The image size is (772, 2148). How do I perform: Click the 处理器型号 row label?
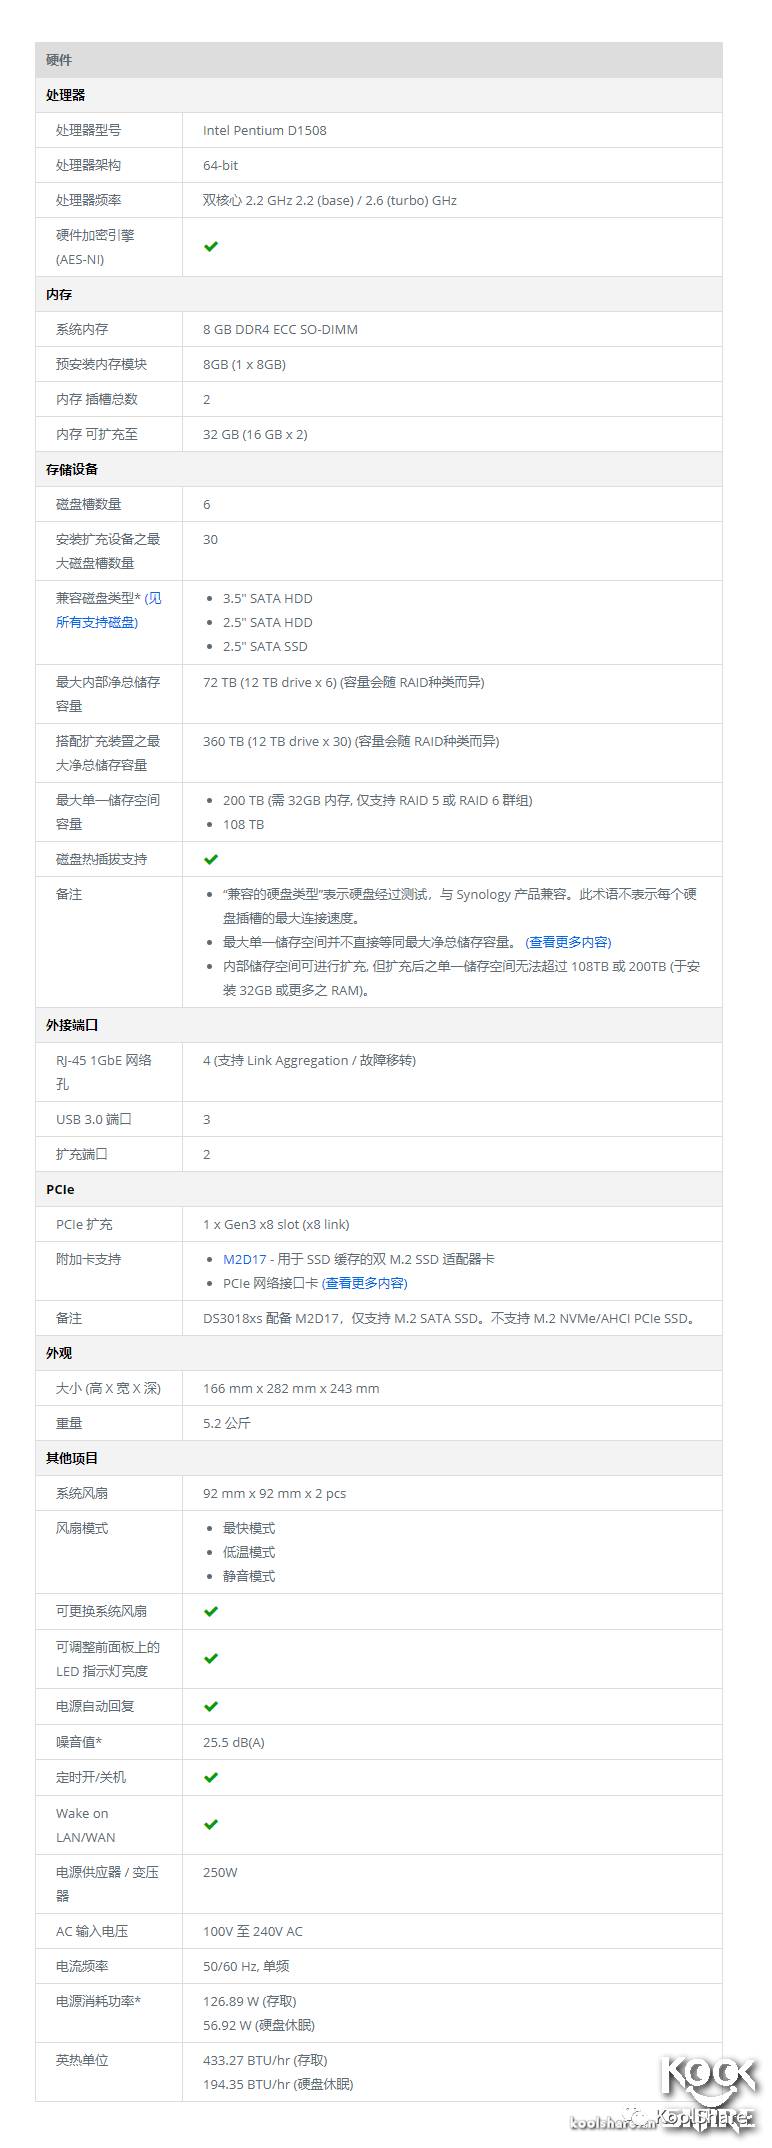pos(89,130)
